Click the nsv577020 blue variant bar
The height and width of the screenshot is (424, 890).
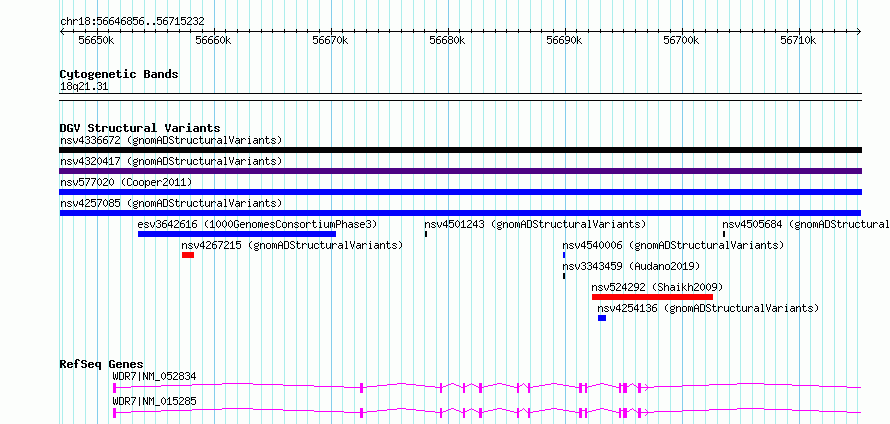tap(460, 192)
